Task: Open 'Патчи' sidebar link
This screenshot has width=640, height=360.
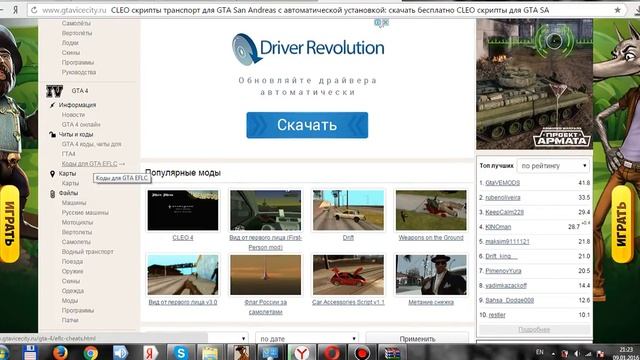Action: pos(70,320)
